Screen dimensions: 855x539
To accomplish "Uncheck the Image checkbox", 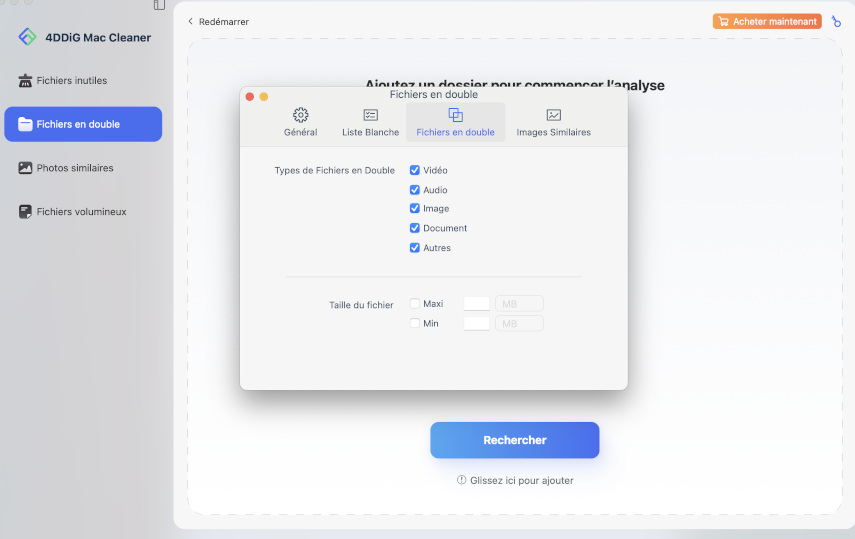I will (414, 208).
